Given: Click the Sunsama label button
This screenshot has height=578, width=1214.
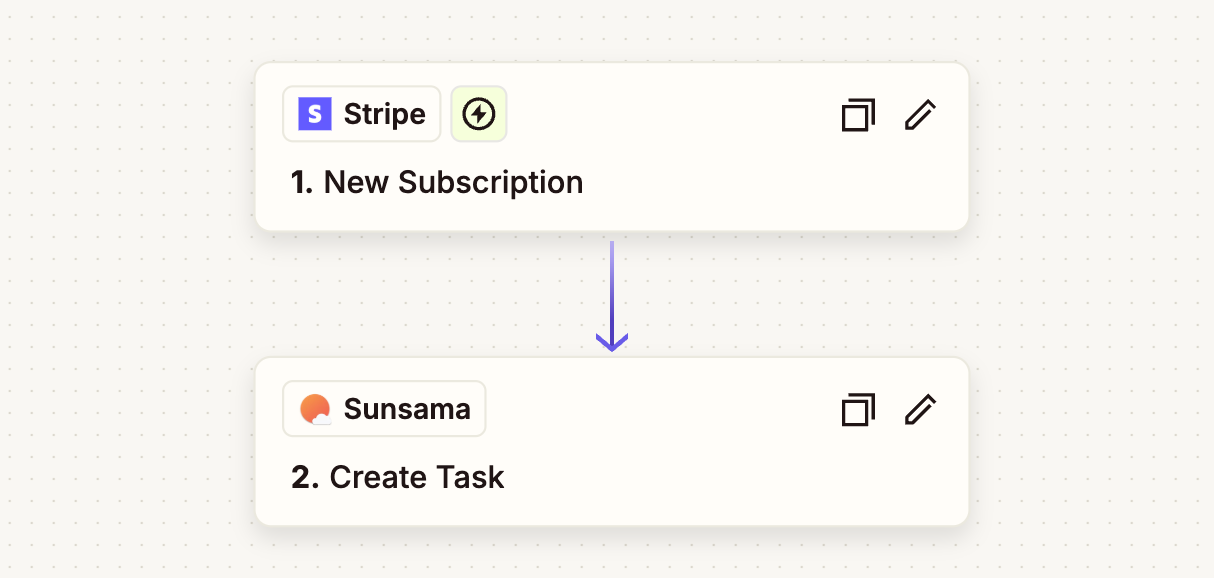Looking at the screenshot, I should click(384, 408).
